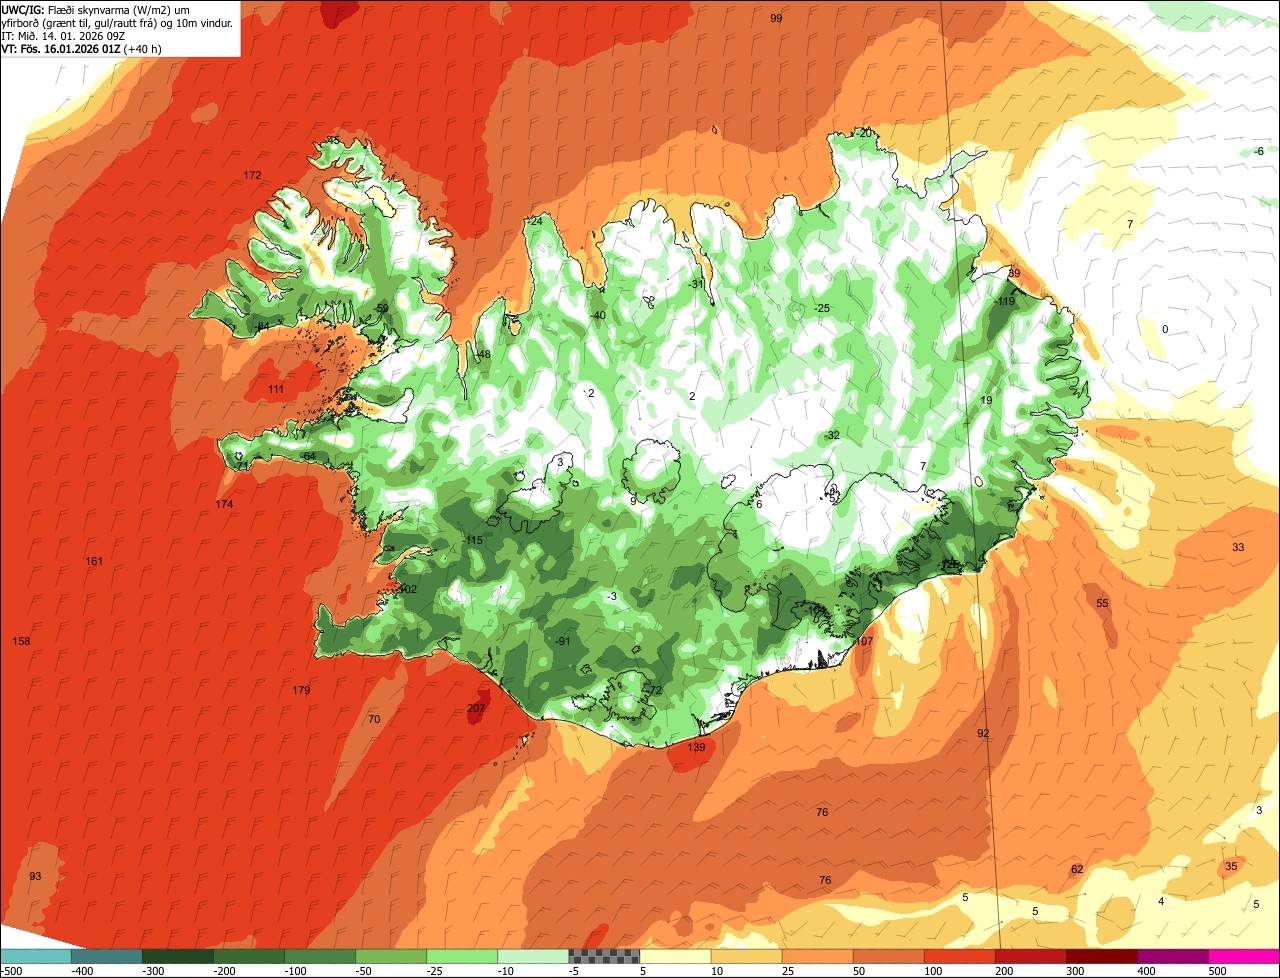
Task: Click the checkered legend swatch between -5 and 5
Action: (604, 956)
